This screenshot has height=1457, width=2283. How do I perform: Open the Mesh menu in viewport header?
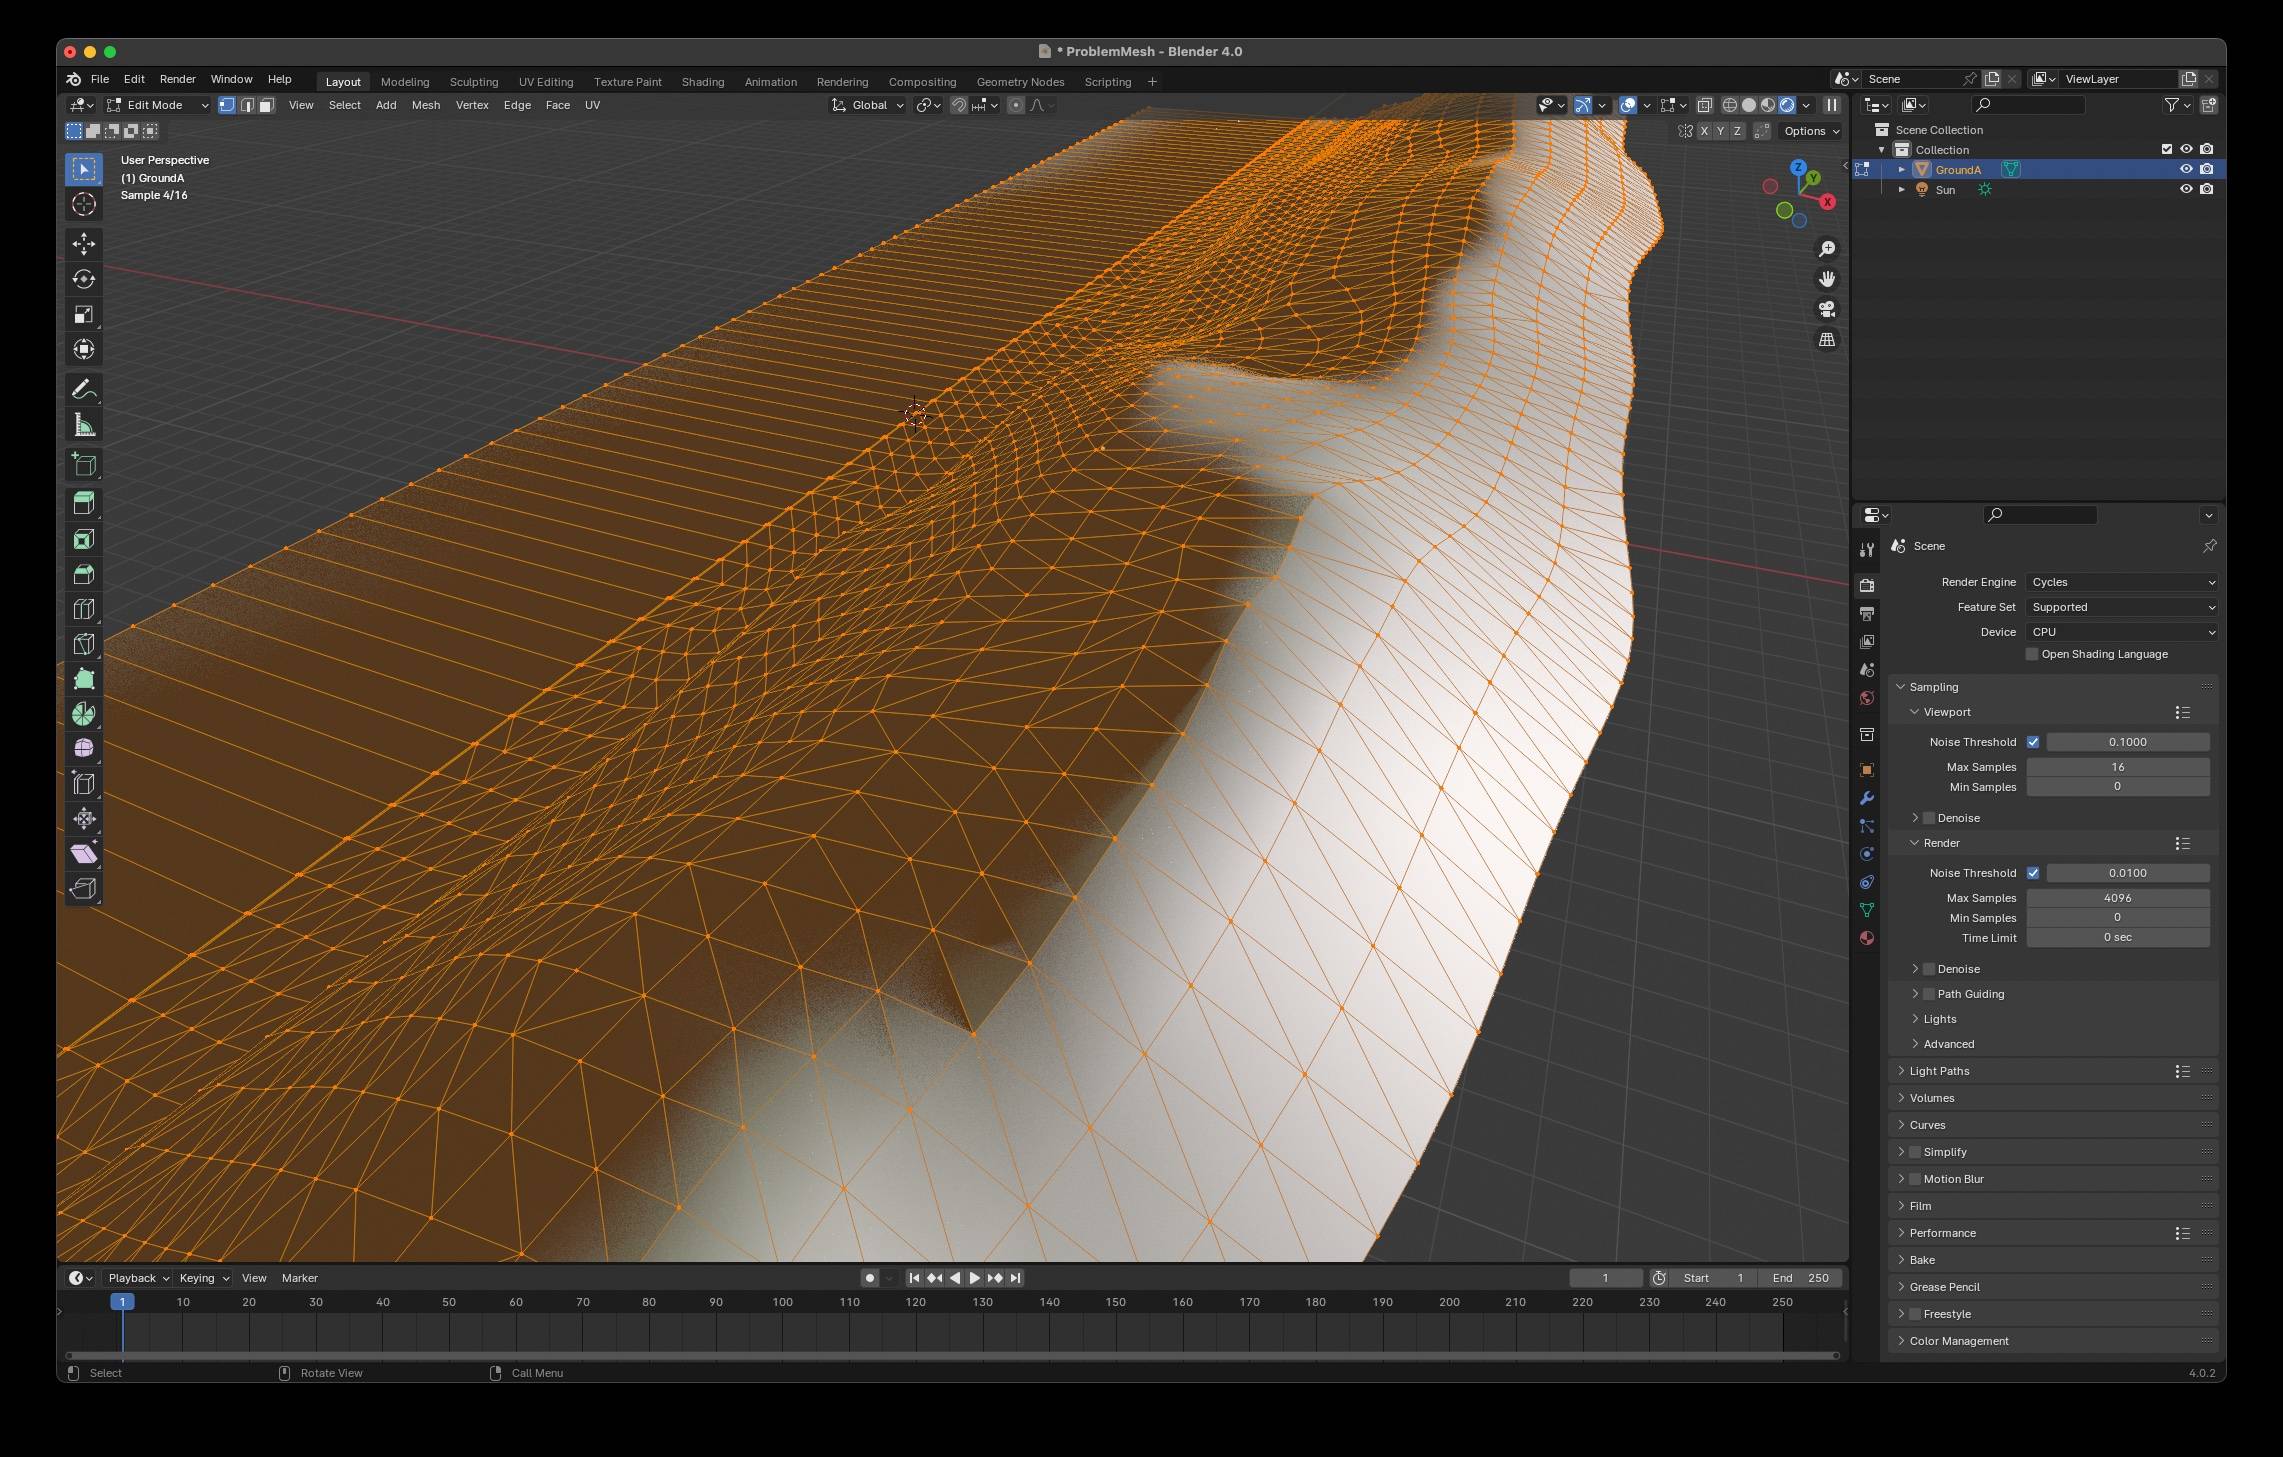click(426, 105)
